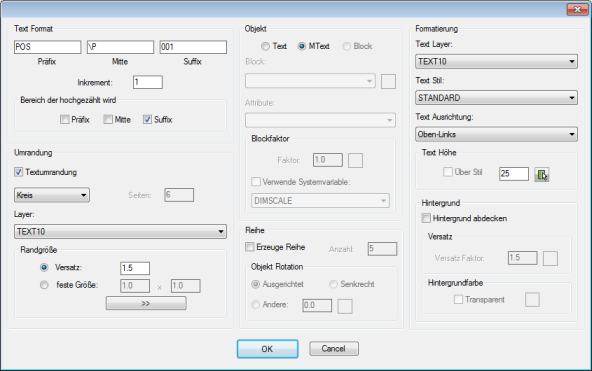Click the rotation pick button beside Andere
The width and height of the screenshot is (592, 371).
coord(345,306)
